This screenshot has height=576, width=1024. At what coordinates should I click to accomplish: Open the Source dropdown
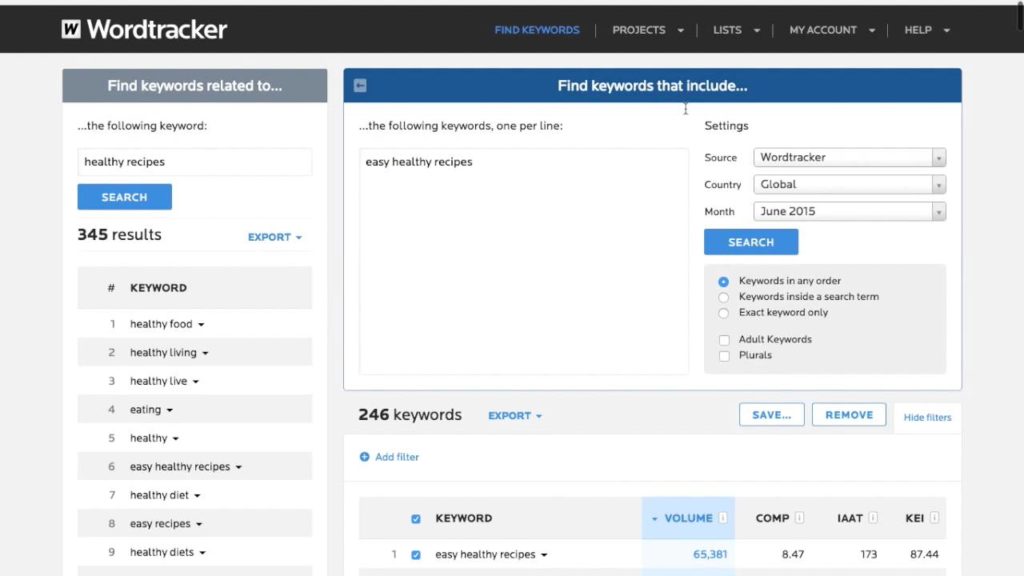pyautogui.click(x=850, y=157)
